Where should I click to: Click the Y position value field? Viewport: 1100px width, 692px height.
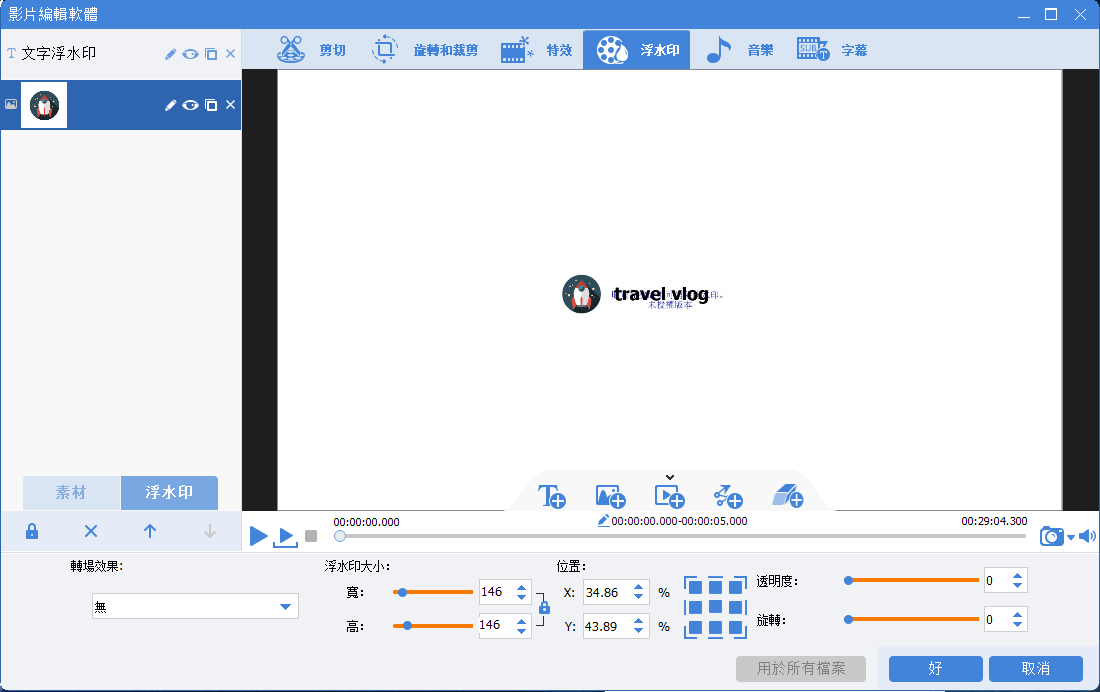[x=606, y=626]
